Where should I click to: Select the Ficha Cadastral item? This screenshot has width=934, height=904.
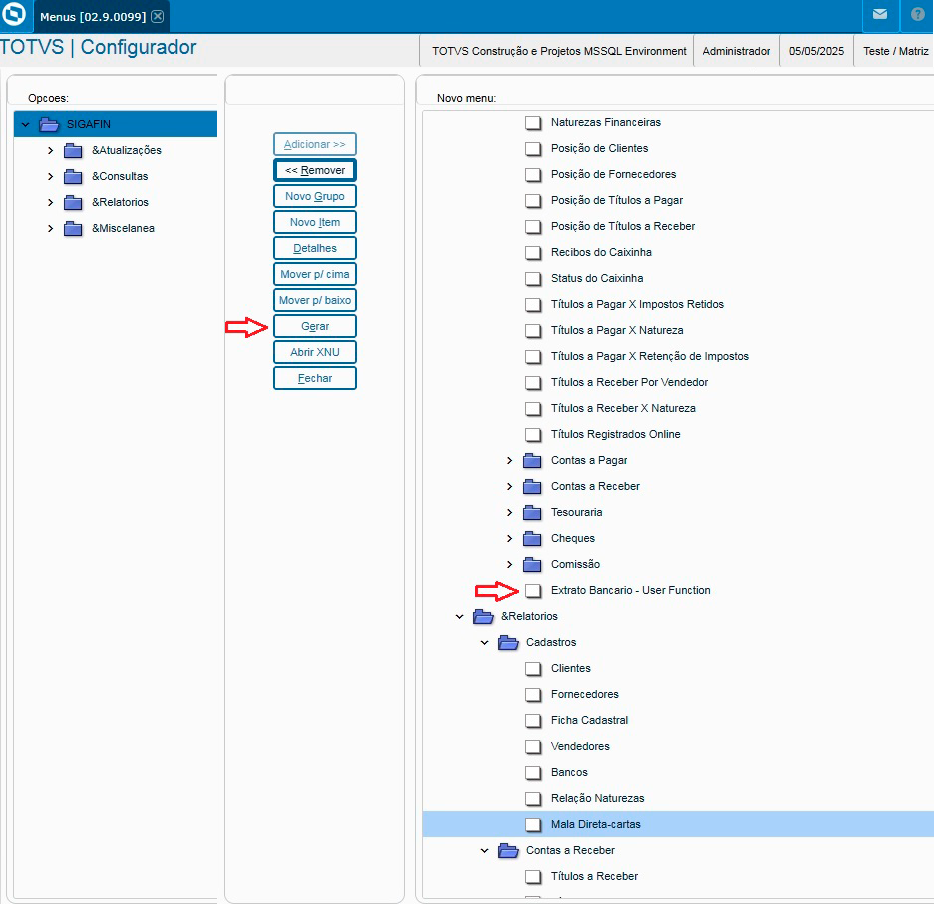589,720
